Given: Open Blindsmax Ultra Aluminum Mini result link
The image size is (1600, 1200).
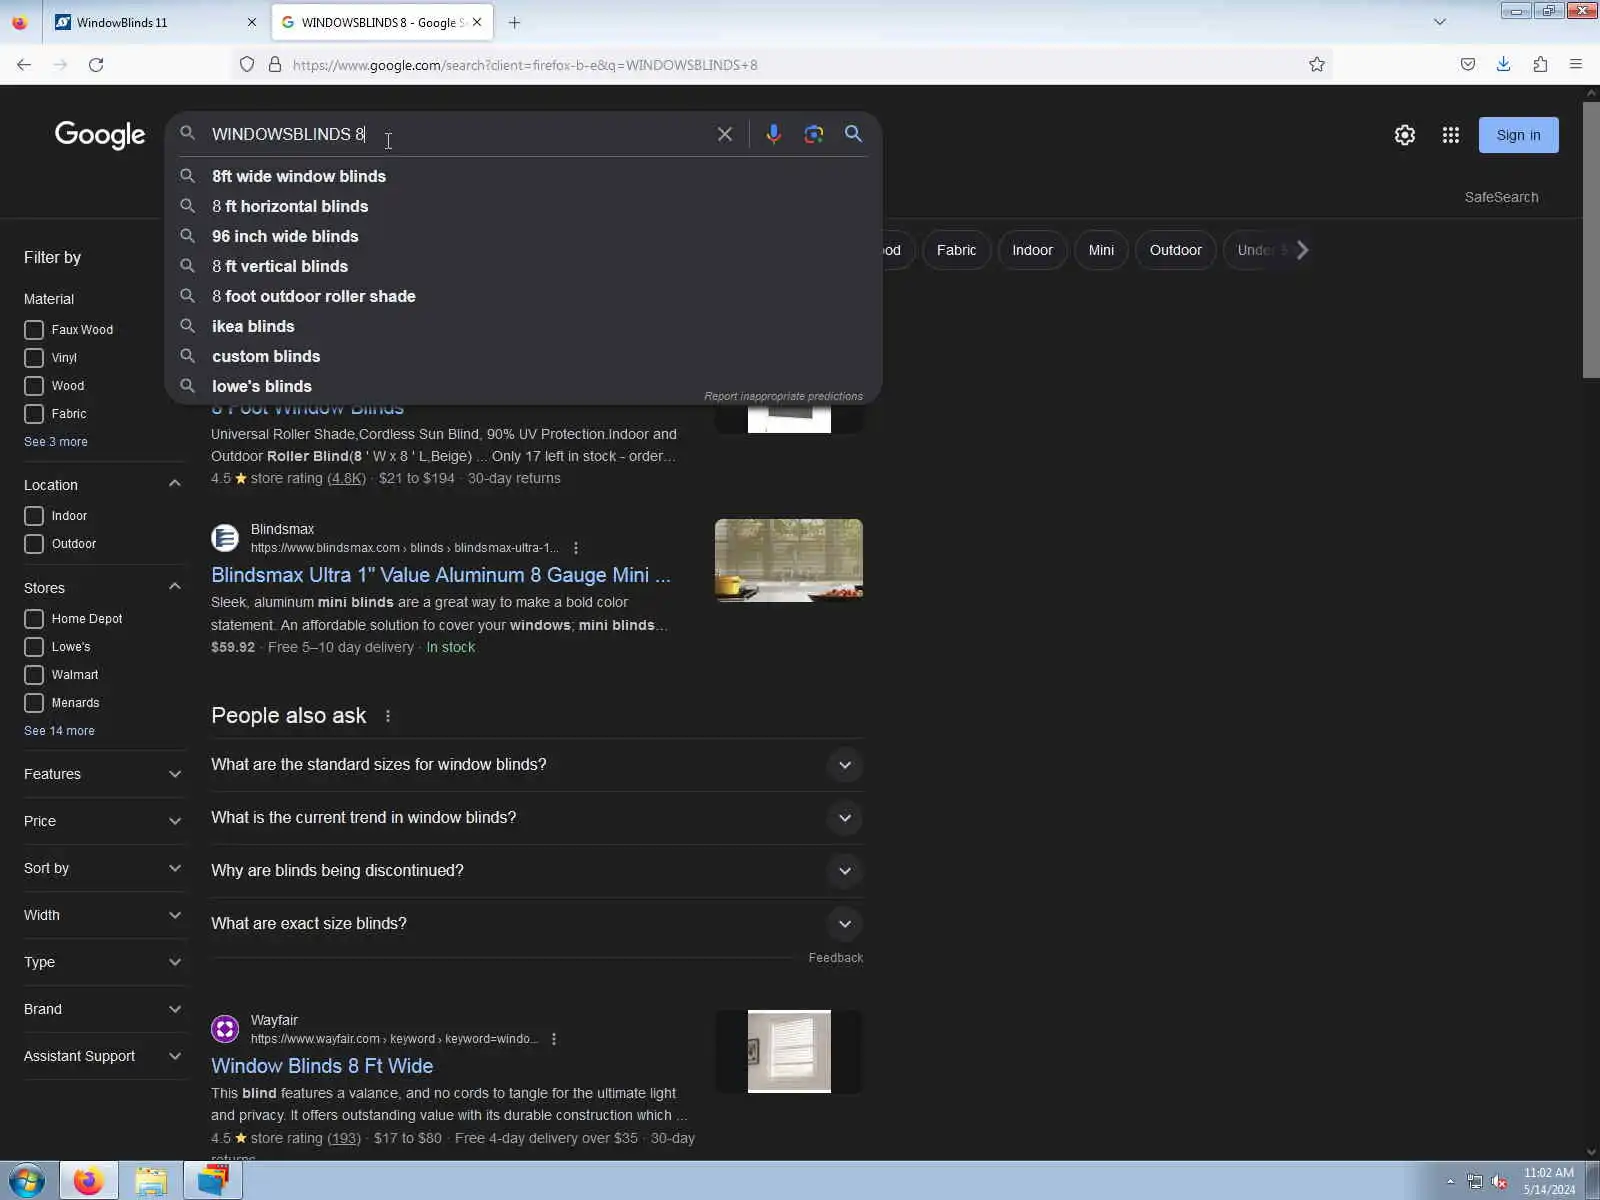Looking at the screenshot, I should [x=441, y=575].
